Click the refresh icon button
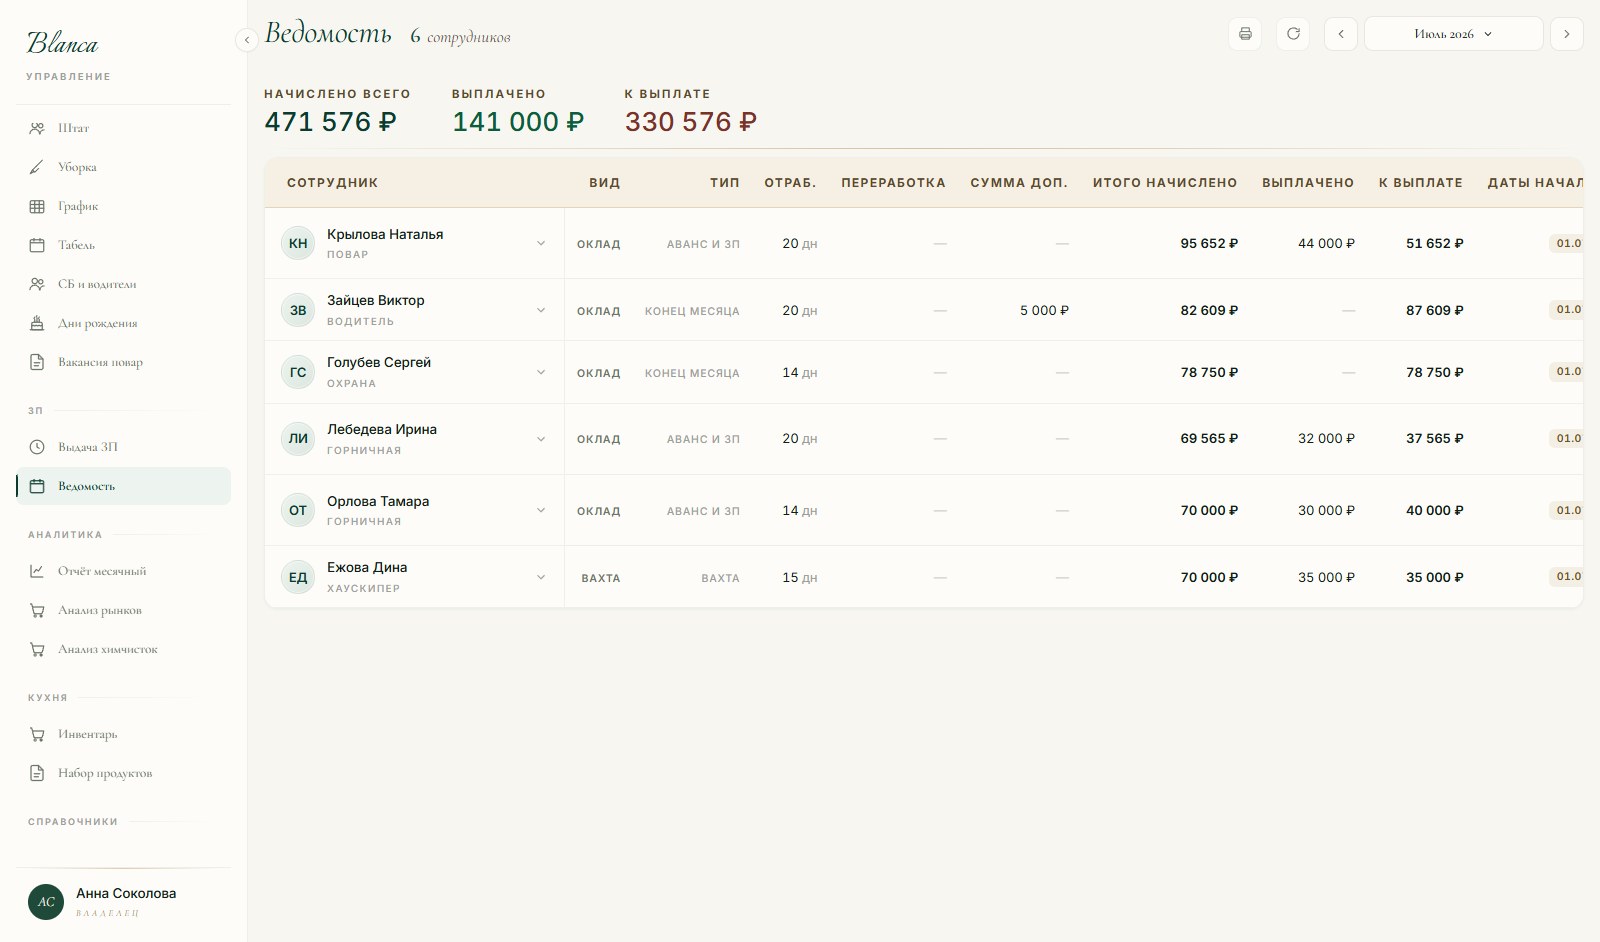The width and height of the screenshot is (1600, 942). (x=1293, y=34)
